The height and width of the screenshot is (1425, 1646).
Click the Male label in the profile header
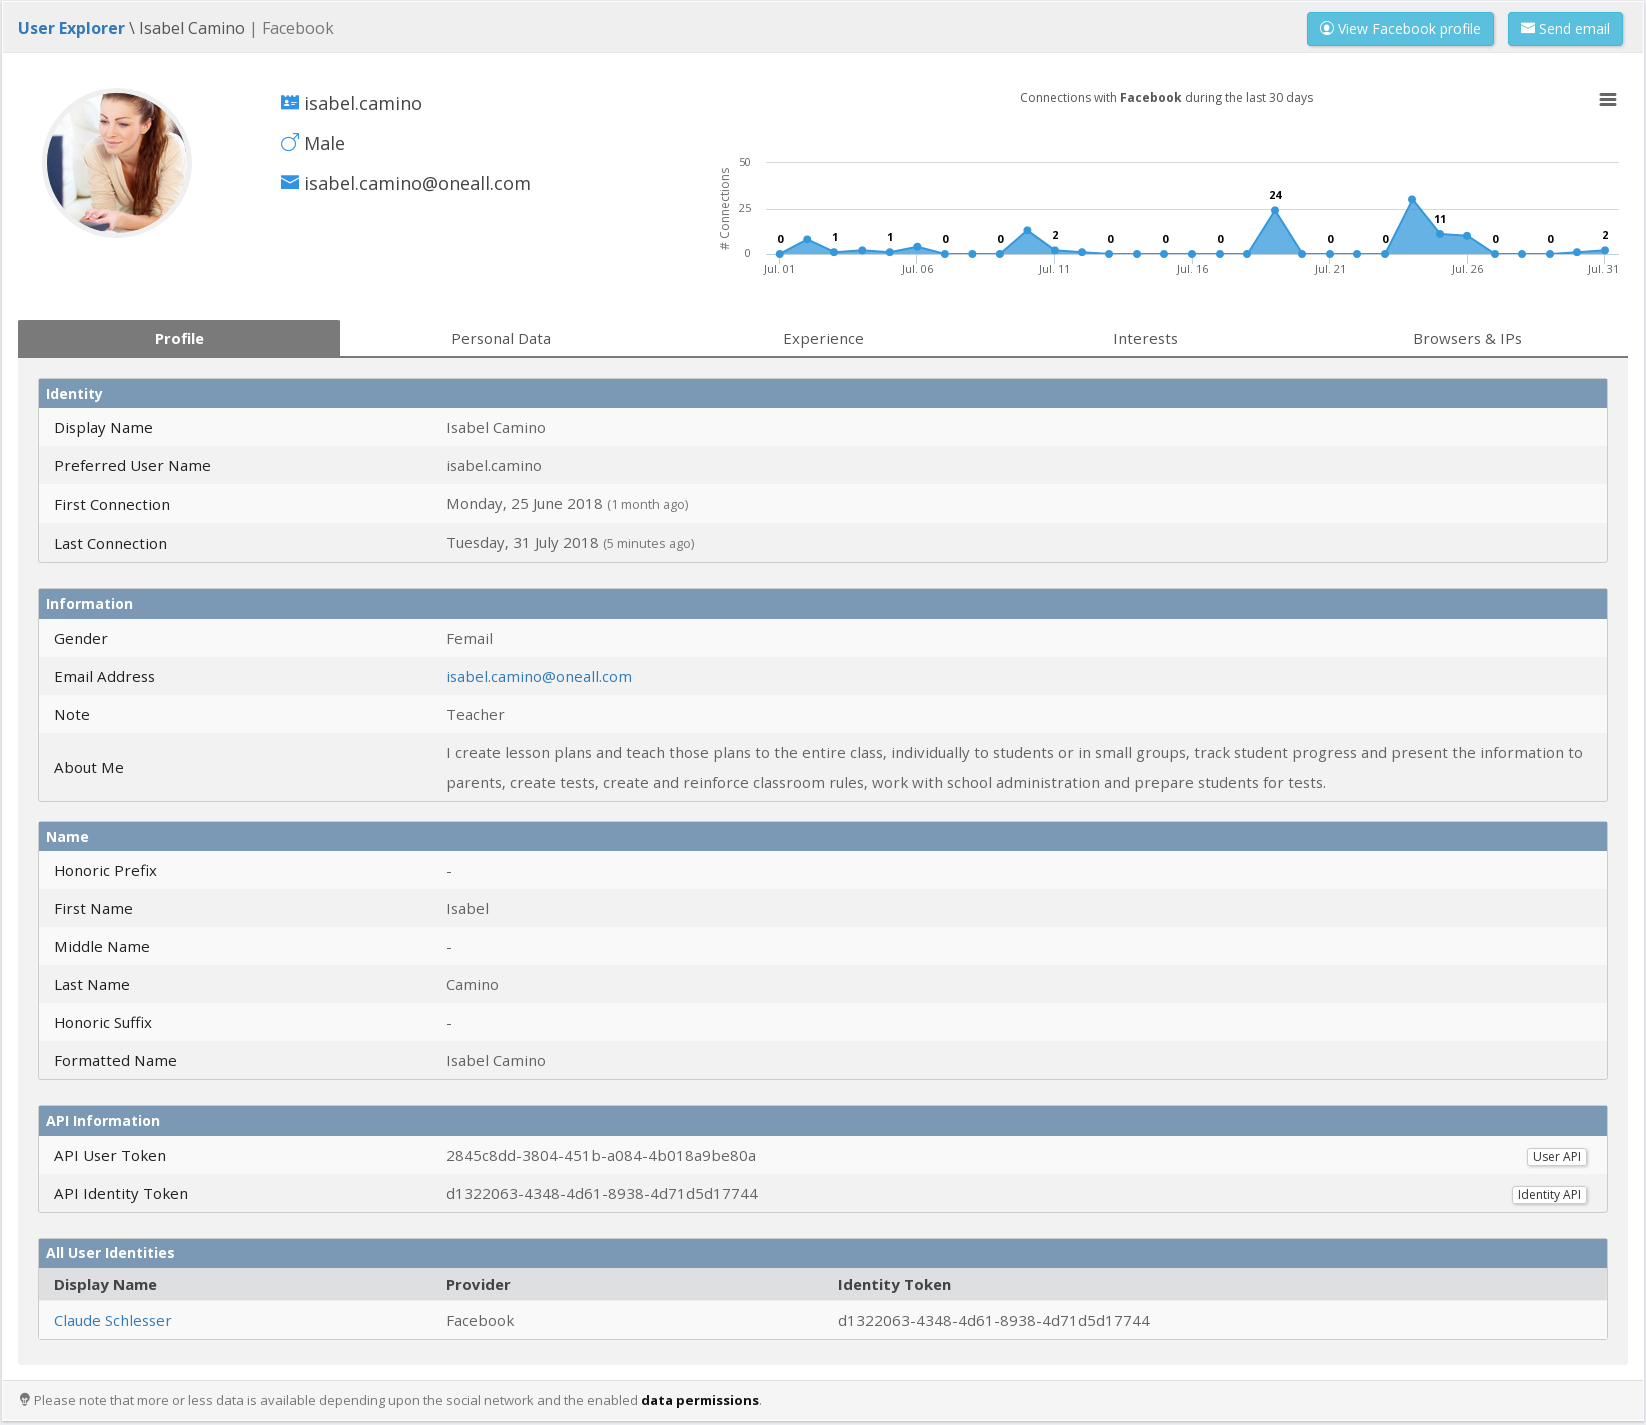click(x=324, y=144)
